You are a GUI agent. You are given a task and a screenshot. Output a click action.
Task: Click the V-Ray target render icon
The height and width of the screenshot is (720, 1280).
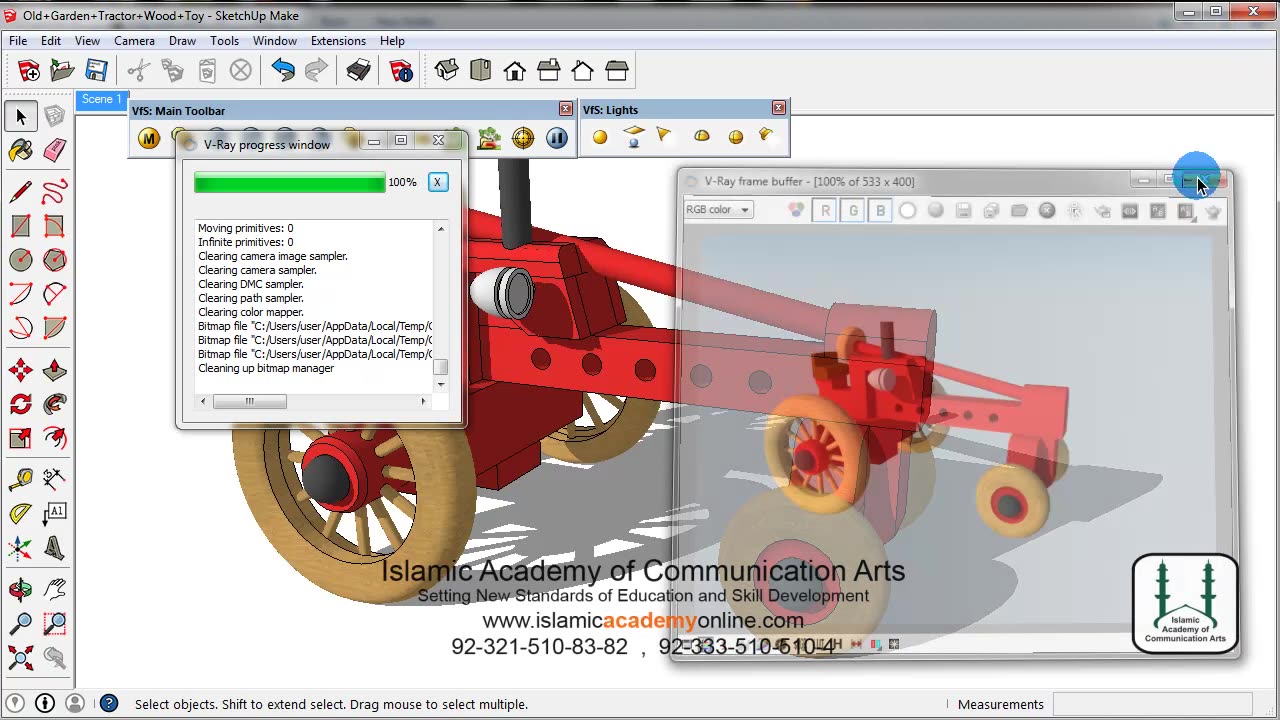pos(523,139)
